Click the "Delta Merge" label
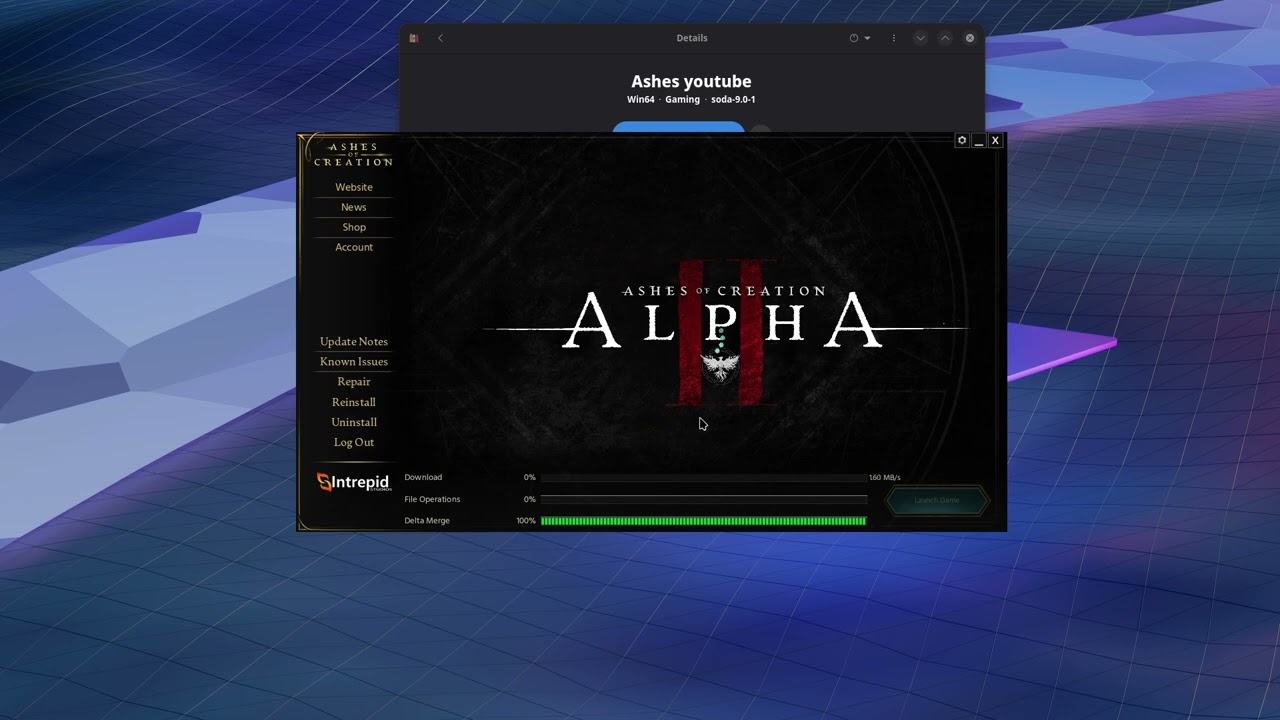Viewport: 1280px width, 720px height. point(427,521)
